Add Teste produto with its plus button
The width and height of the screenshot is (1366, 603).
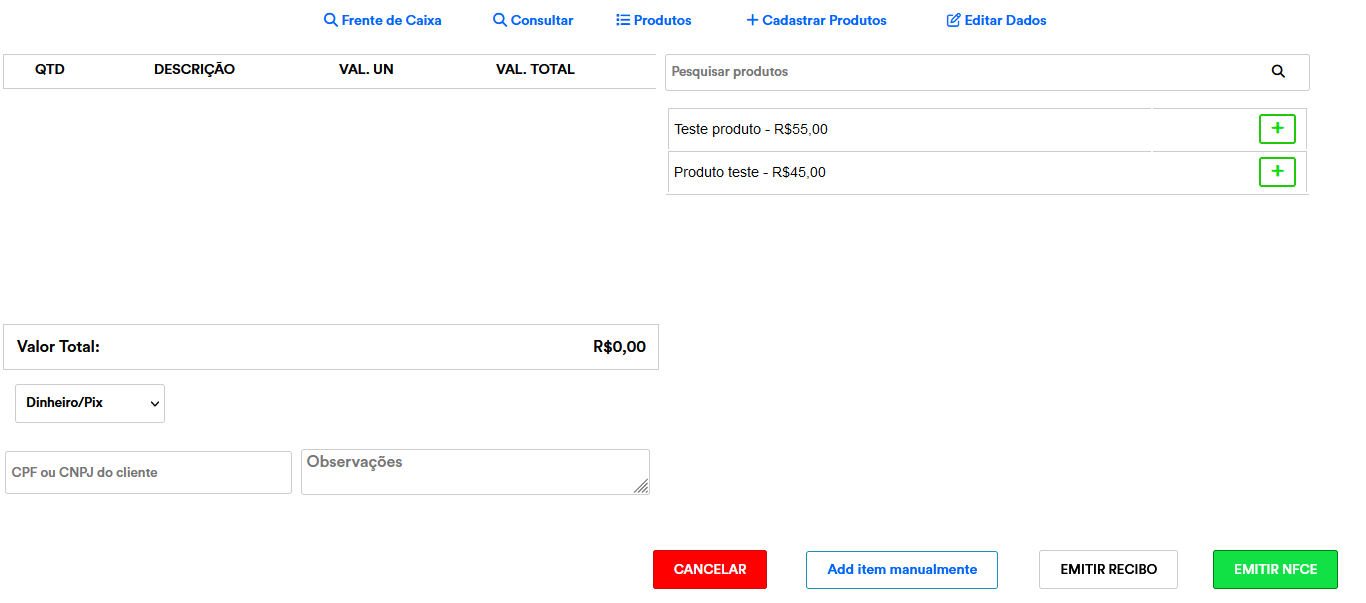(1276, 129)
